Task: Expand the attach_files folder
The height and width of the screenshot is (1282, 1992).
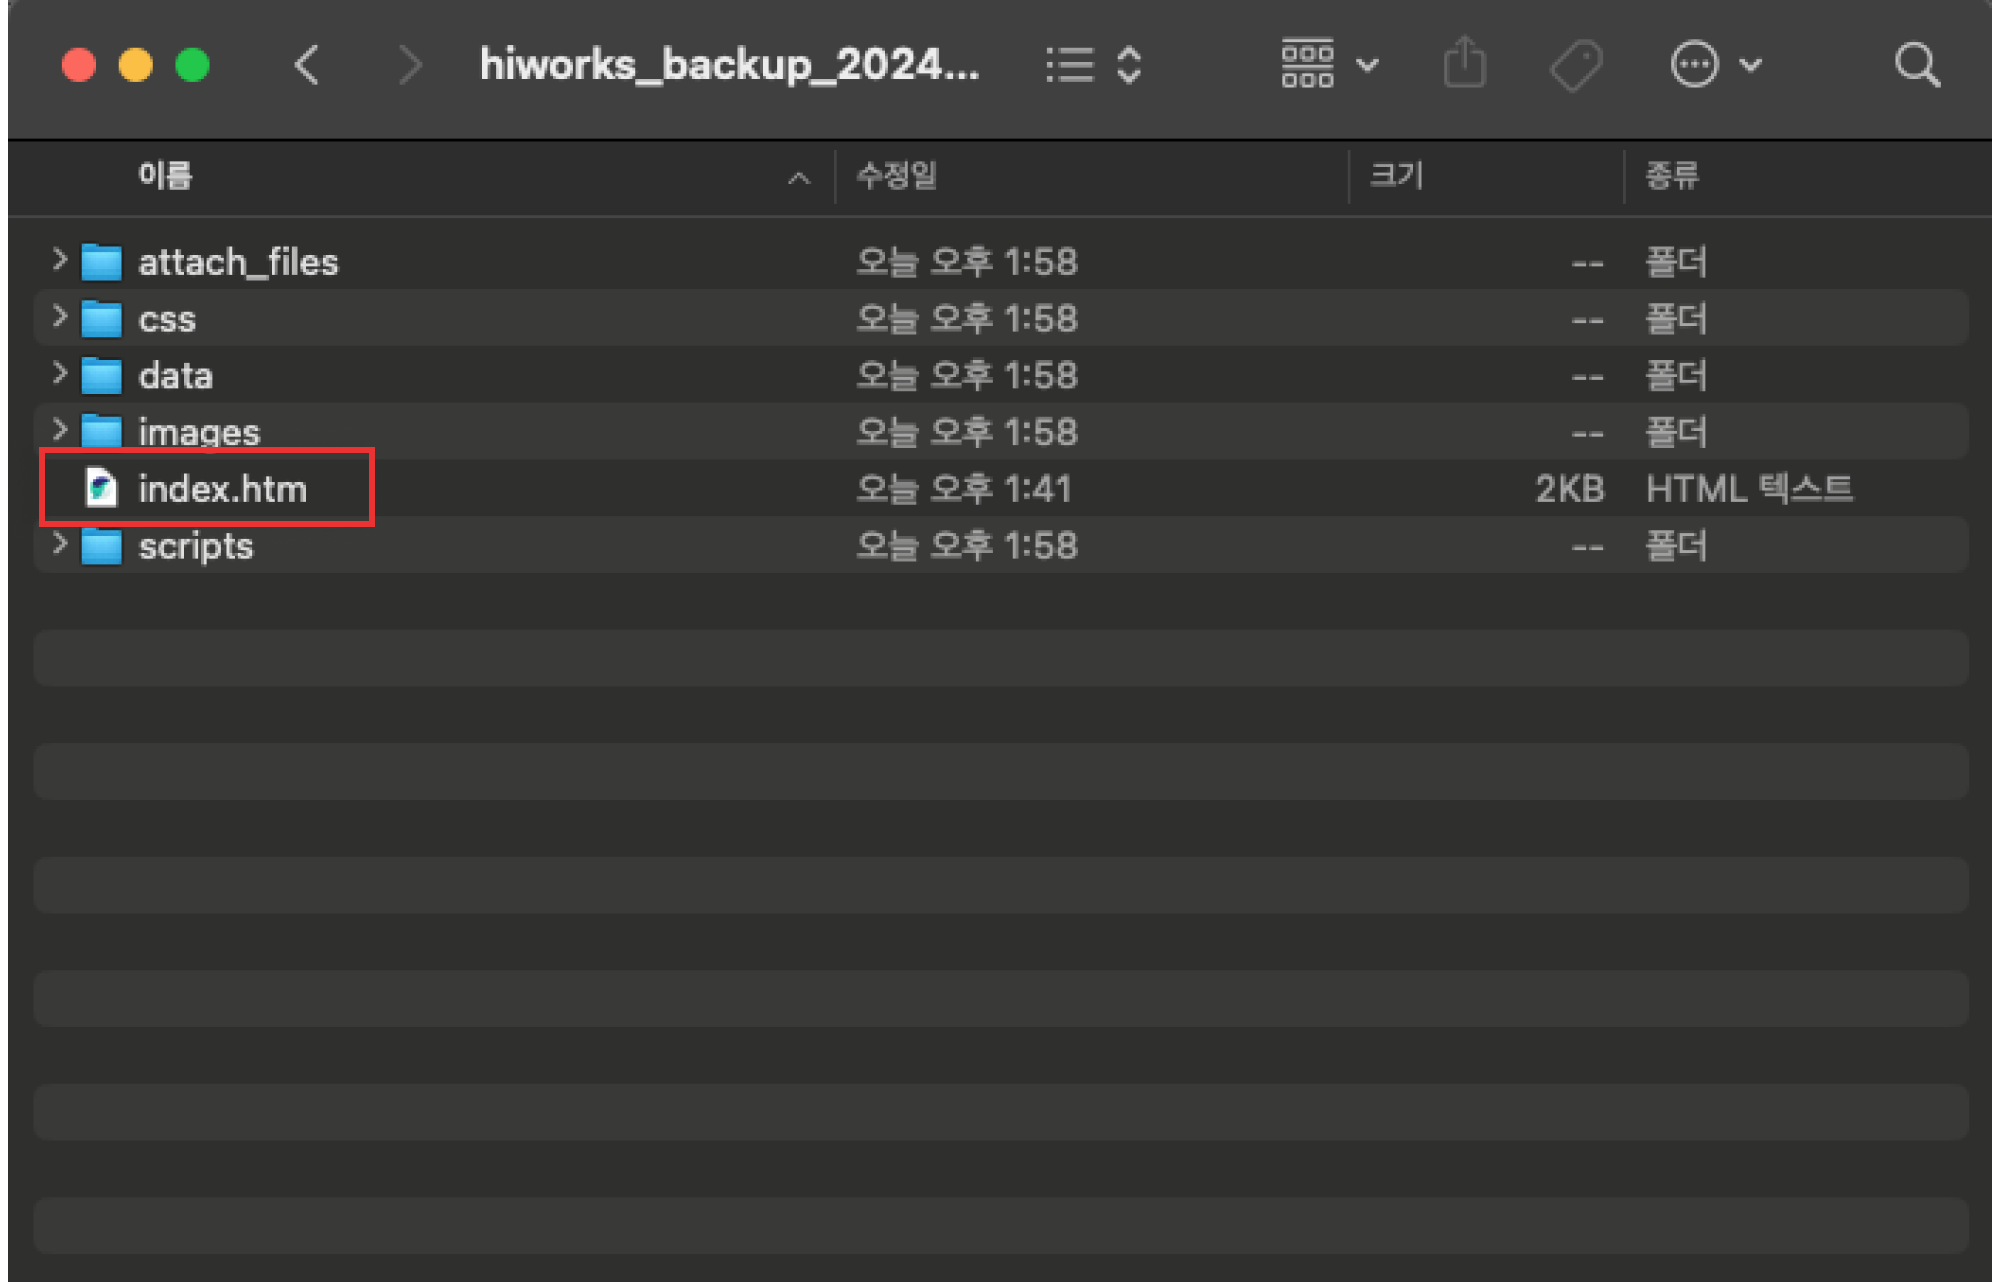Action: [59, 260]
